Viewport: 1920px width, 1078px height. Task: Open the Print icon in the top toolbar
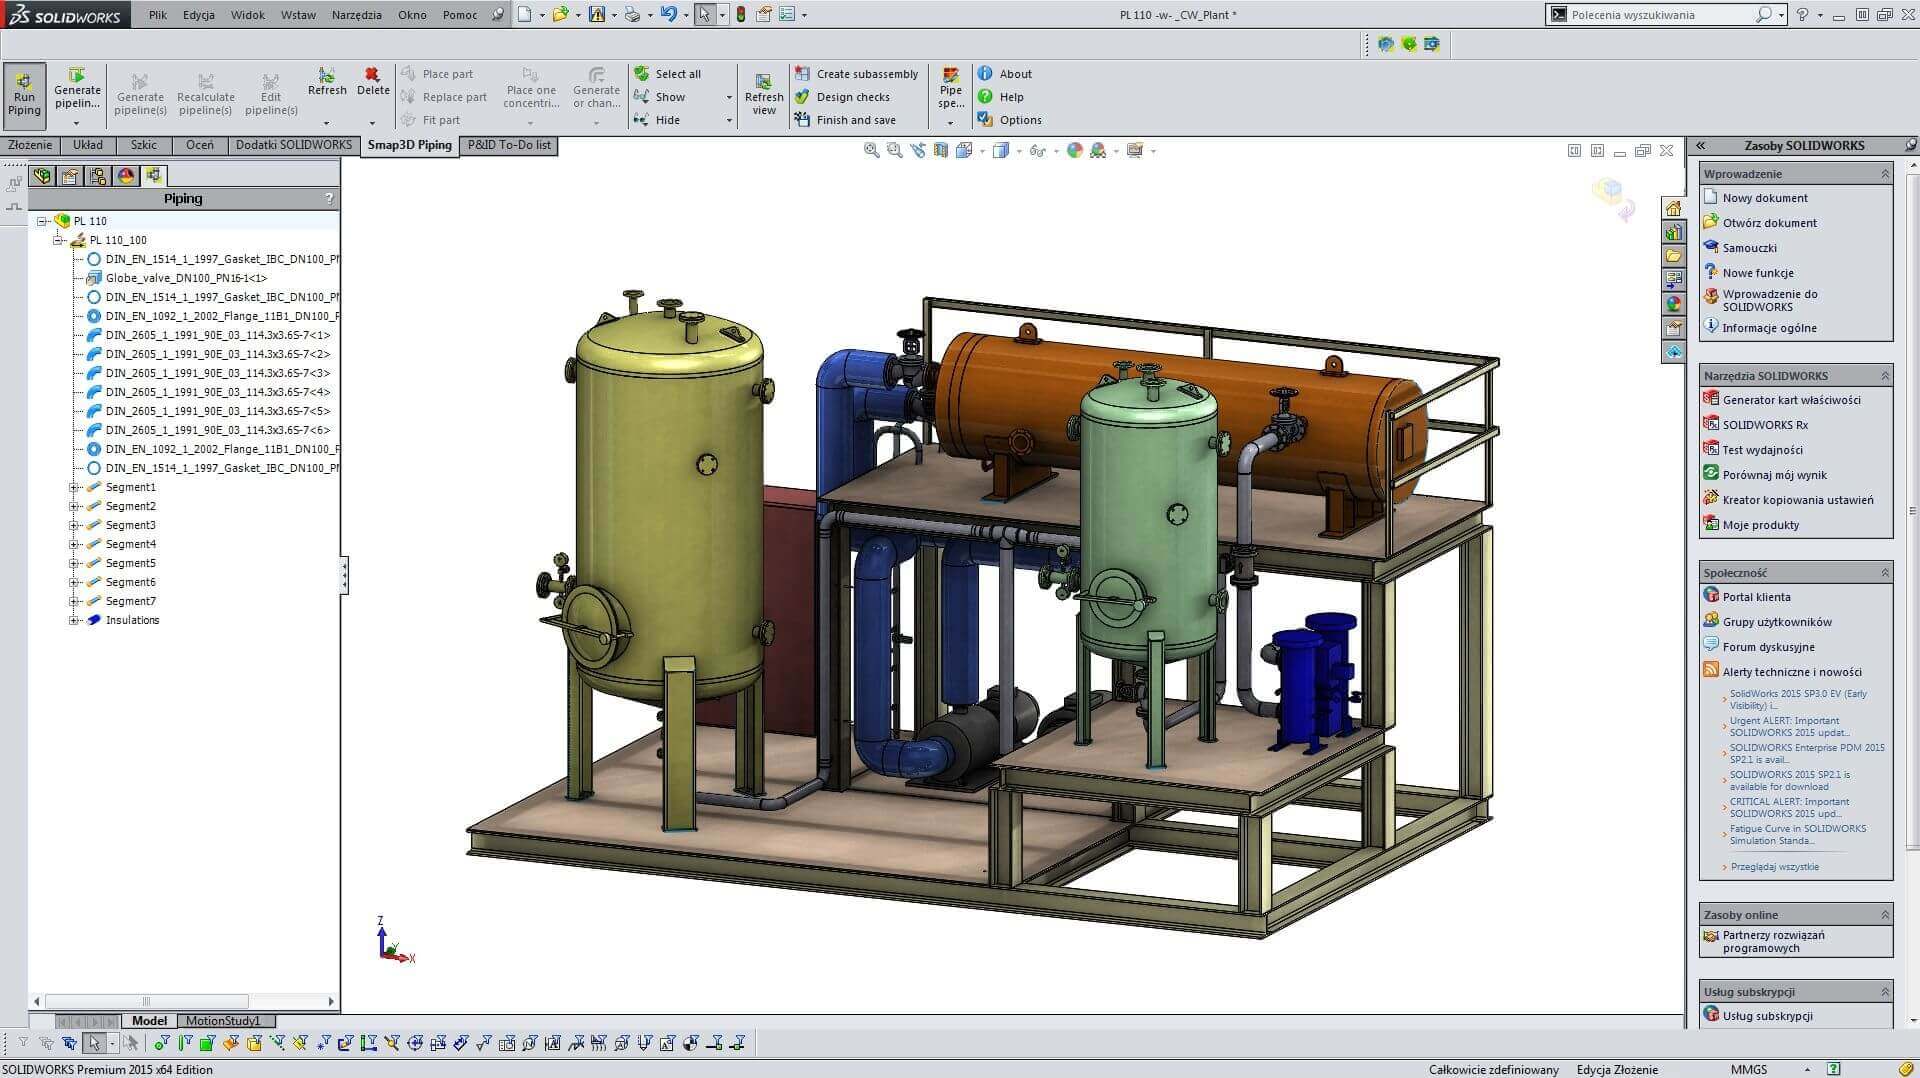pos(632,14)
